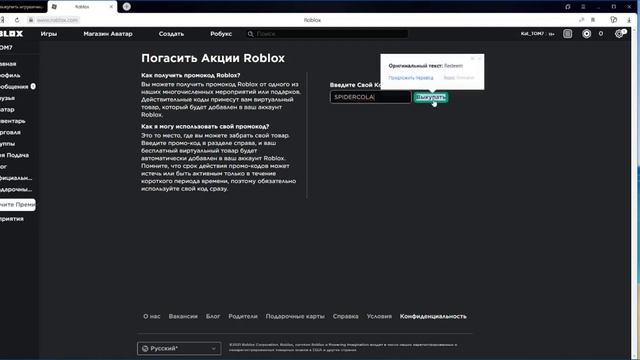The width and height of the screenshot is (640, 360).
Task: Close the translation popup with its X
Action: [x=480, y=58]
